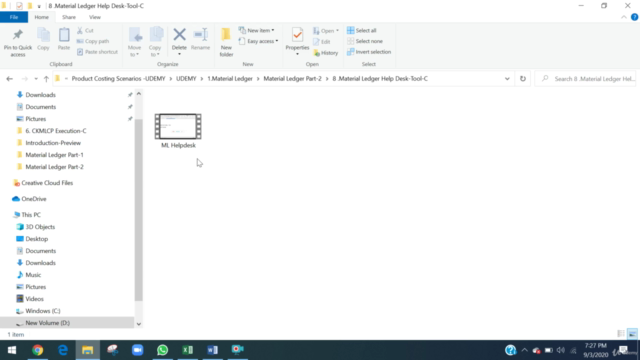This screenshot has height=360, width=640.
Task: Switch to details view icon
Action: [x=621, y=334]
